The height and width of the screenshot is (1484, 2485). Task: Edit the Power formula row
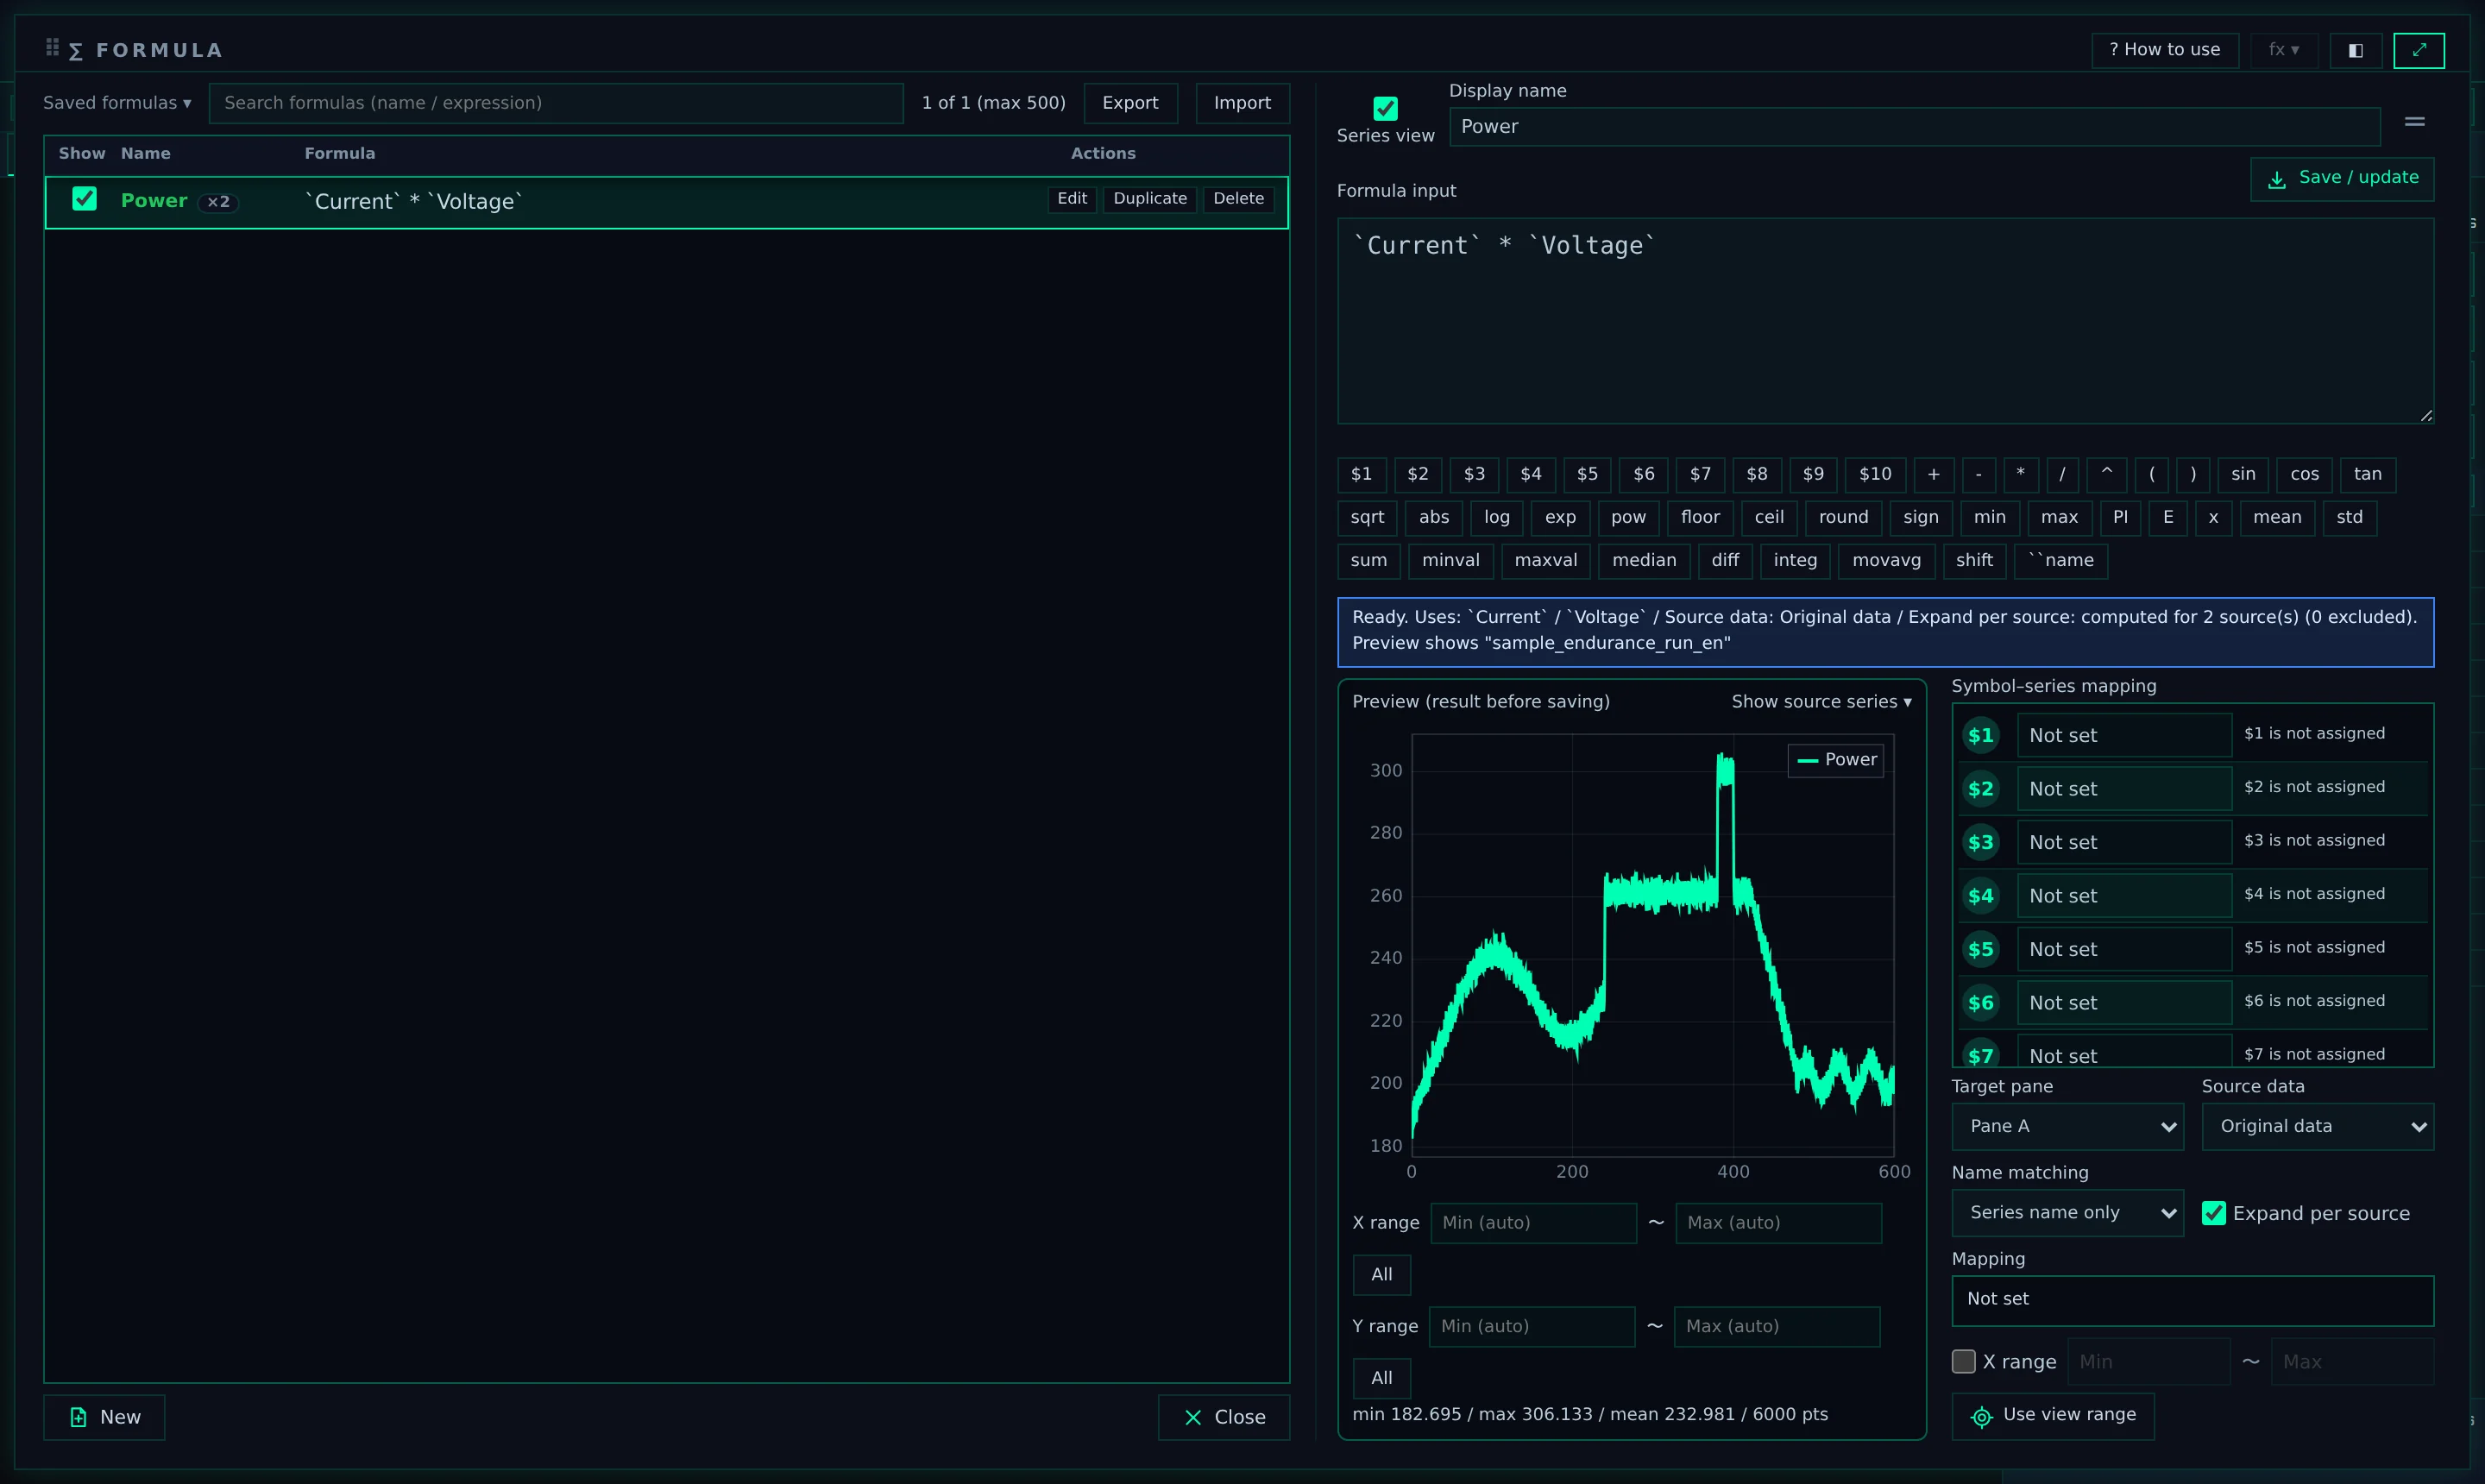click(x=1072, y=199)
